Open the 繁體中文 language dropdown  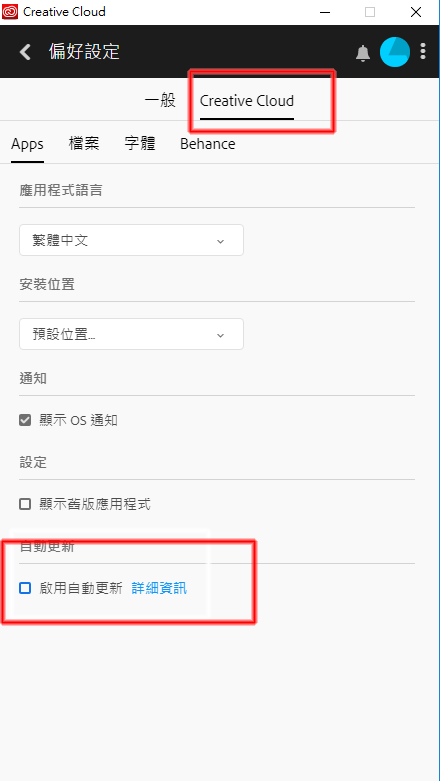click(x=132, y=240)
